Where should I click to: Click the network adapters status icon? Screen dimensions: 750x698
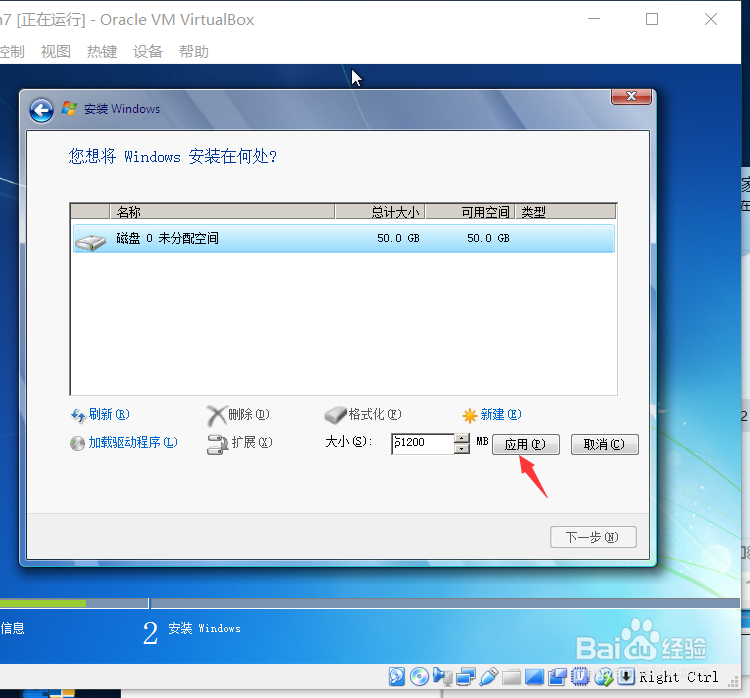point(465,676)
